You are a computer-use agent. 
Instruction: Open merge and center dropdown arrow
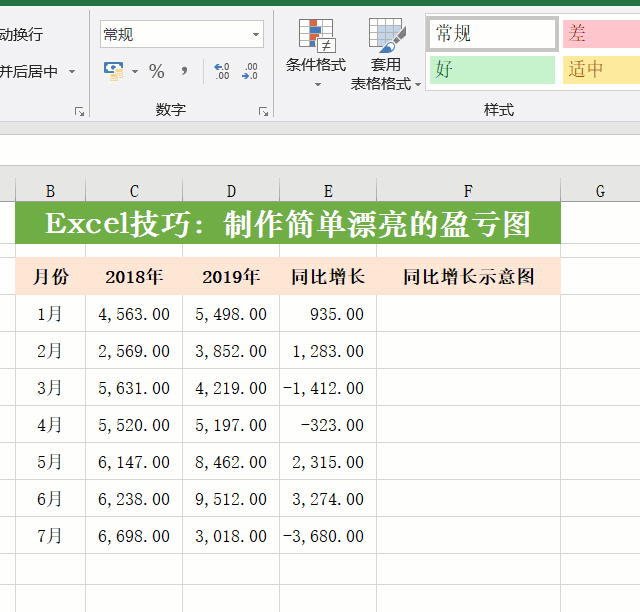click(72, 71)
